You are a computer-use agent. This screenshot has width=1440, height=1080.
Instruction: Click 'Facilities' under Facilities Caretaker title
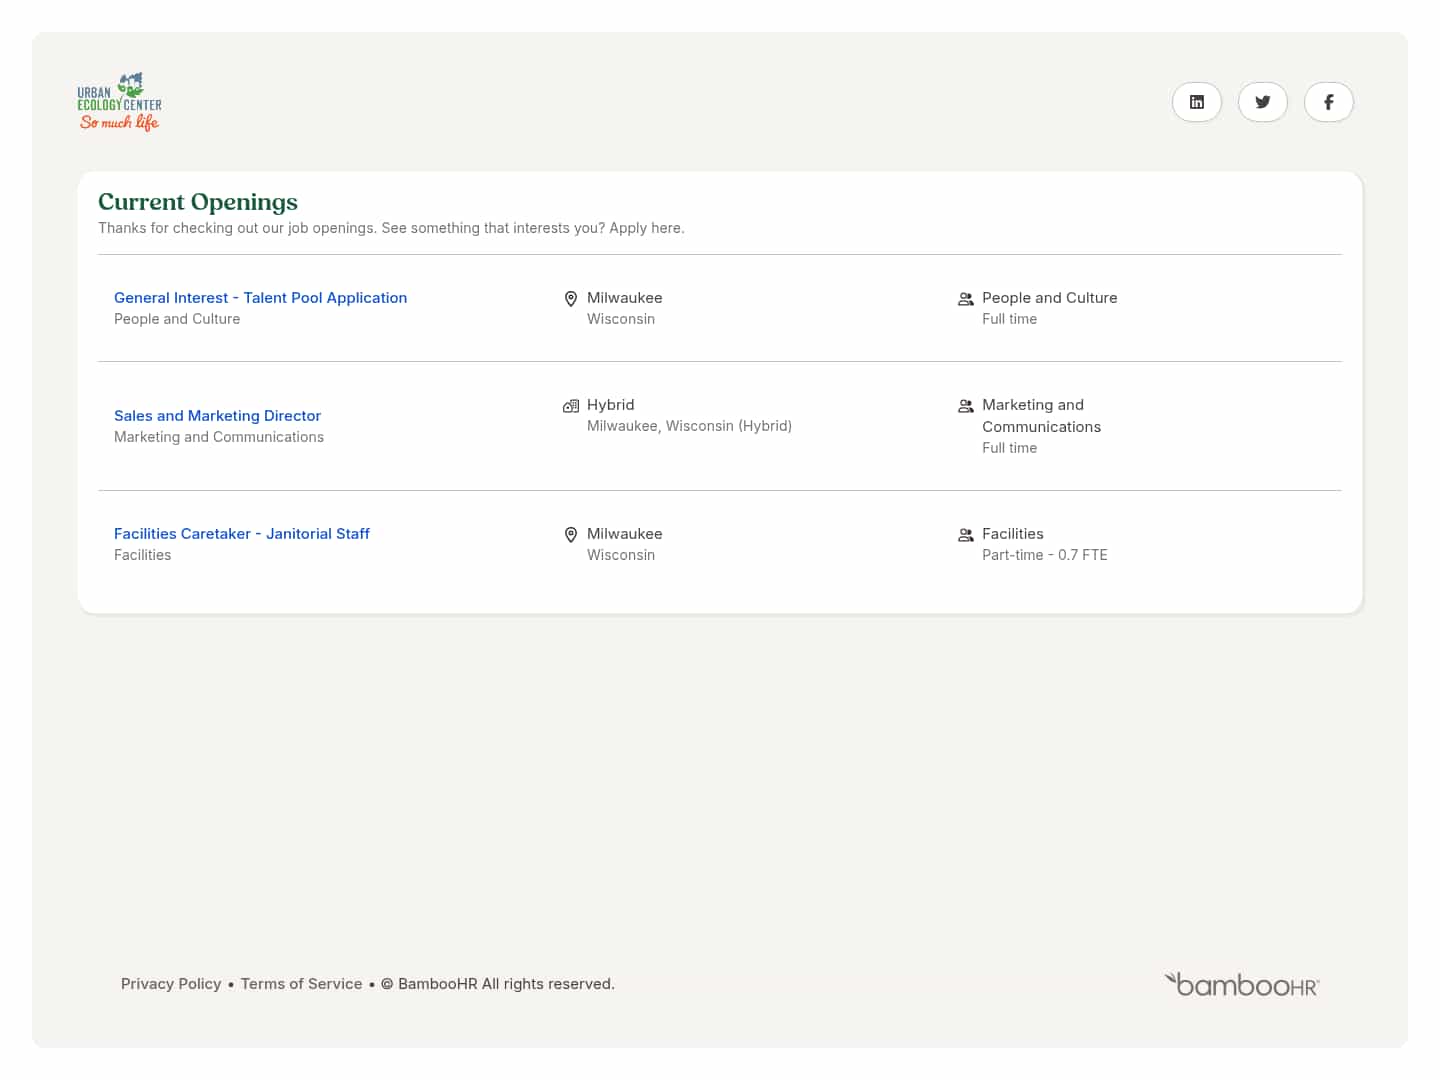coord(143,555)
